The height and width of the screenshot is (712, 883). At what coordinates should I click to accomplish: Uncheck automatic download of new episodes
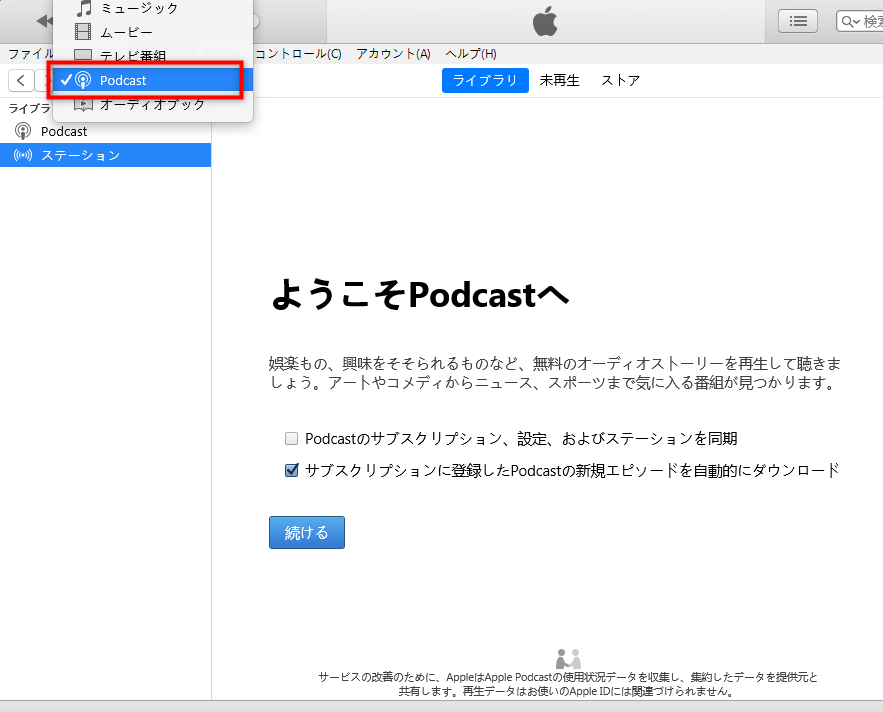tap(291, 470)
